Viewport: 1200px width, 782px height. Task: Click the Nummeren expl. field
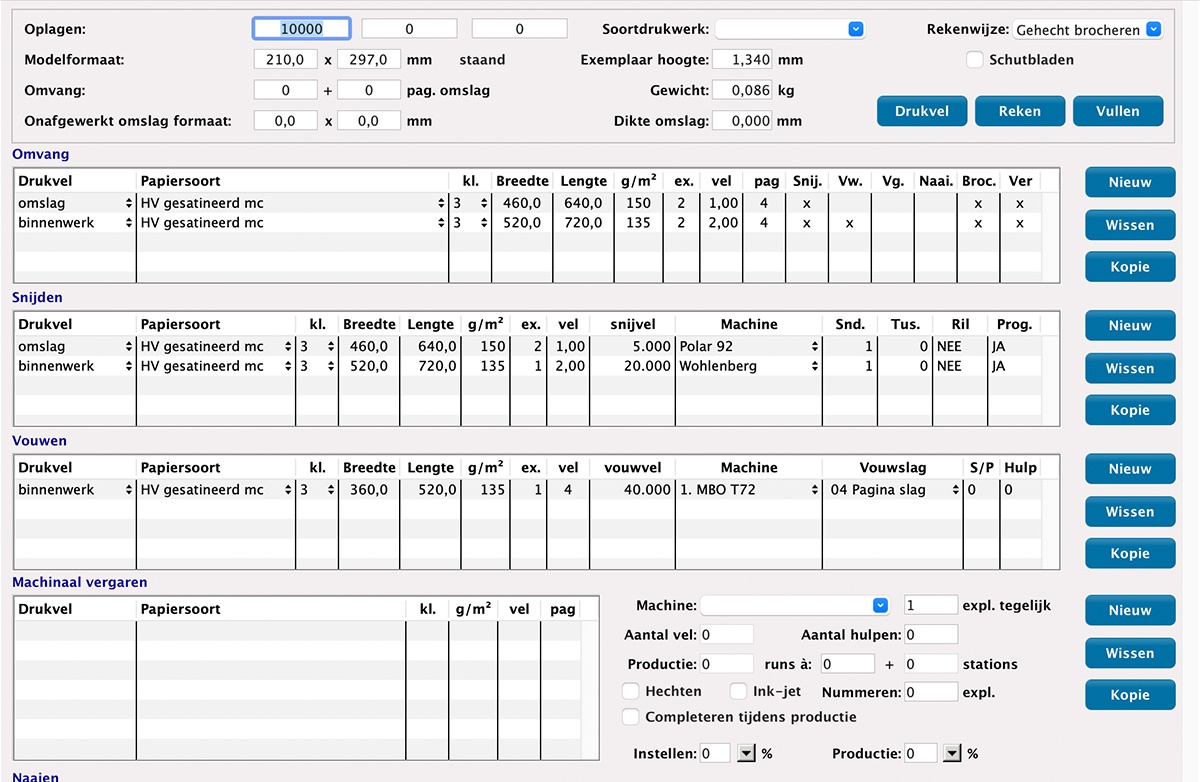click(931, 692)
